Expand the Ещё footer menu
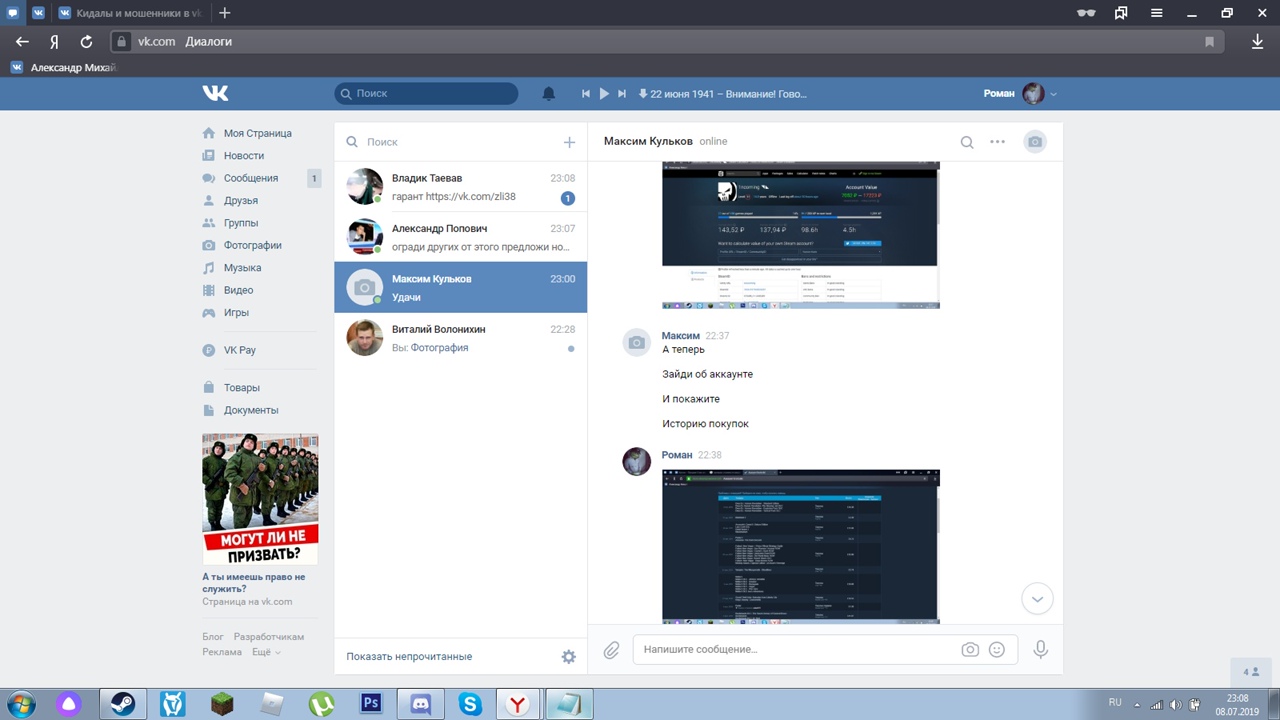The height and width of the screenshot is (720, 1280). [x=265, y=652]
